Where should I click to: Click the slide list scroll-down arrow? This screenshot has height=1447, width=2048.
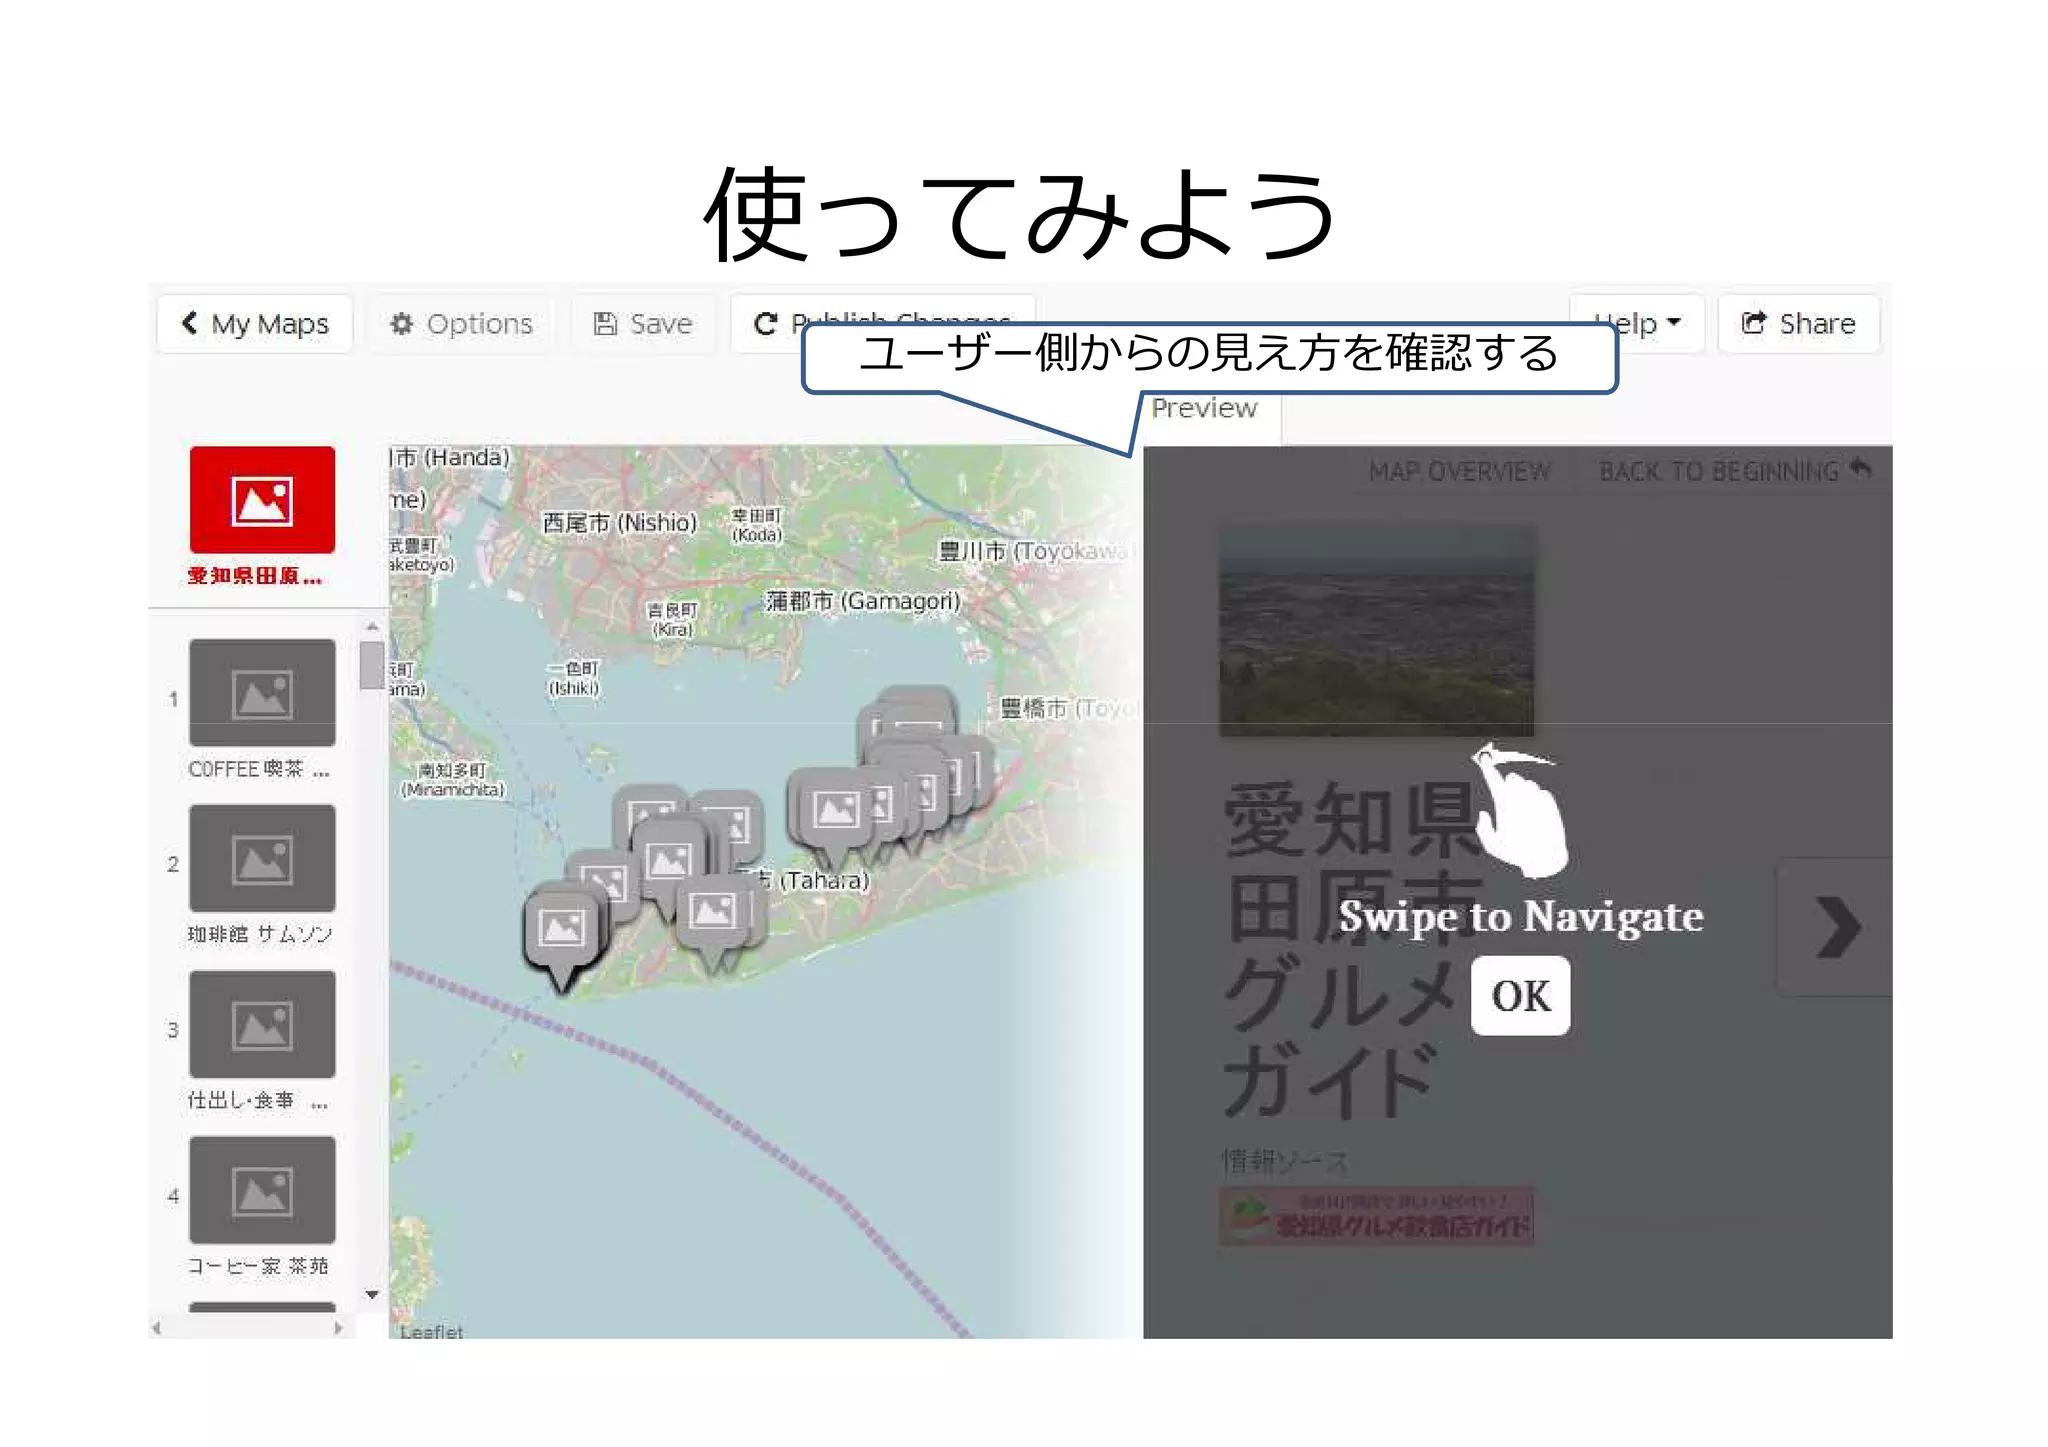(372, 1294)
